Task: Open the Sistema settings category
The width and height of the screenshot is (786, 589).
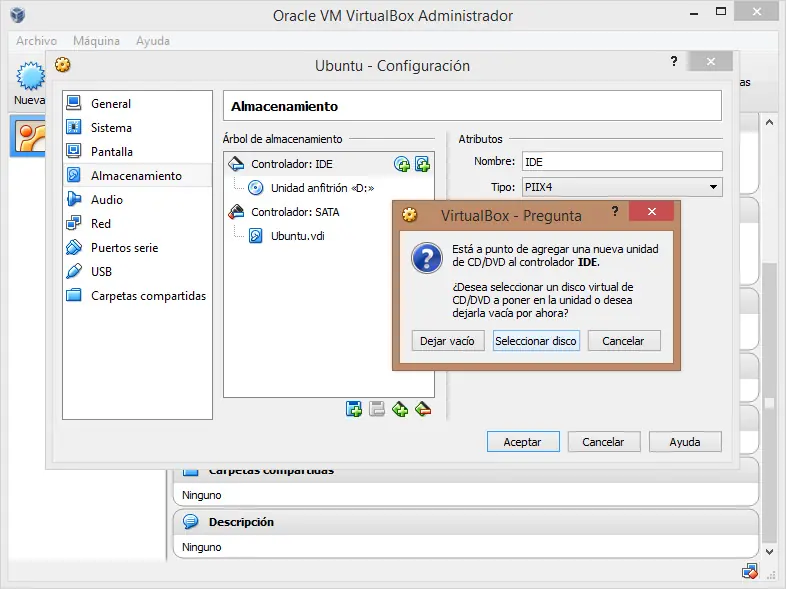Action: click(137, 127)
